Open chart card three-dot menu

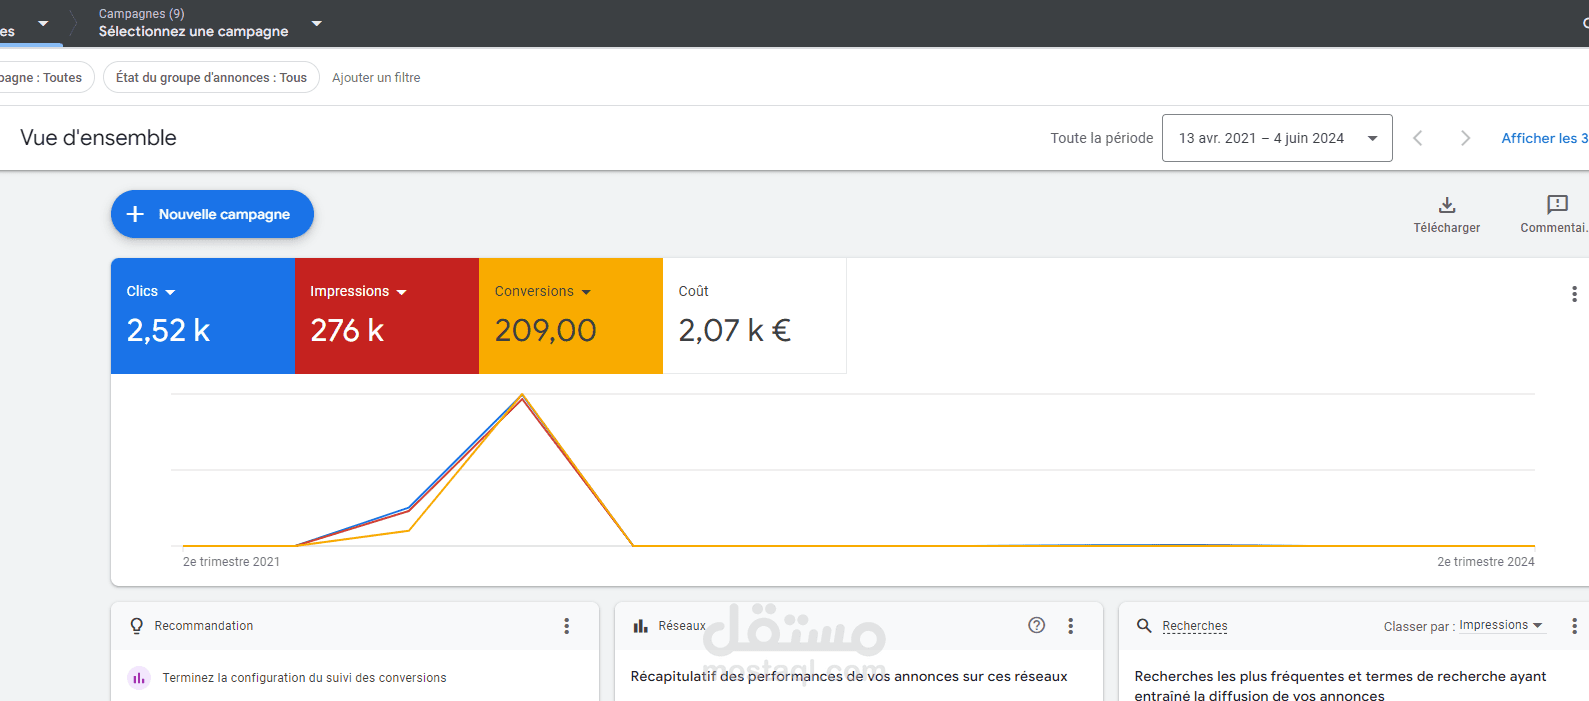point(1574,294)
